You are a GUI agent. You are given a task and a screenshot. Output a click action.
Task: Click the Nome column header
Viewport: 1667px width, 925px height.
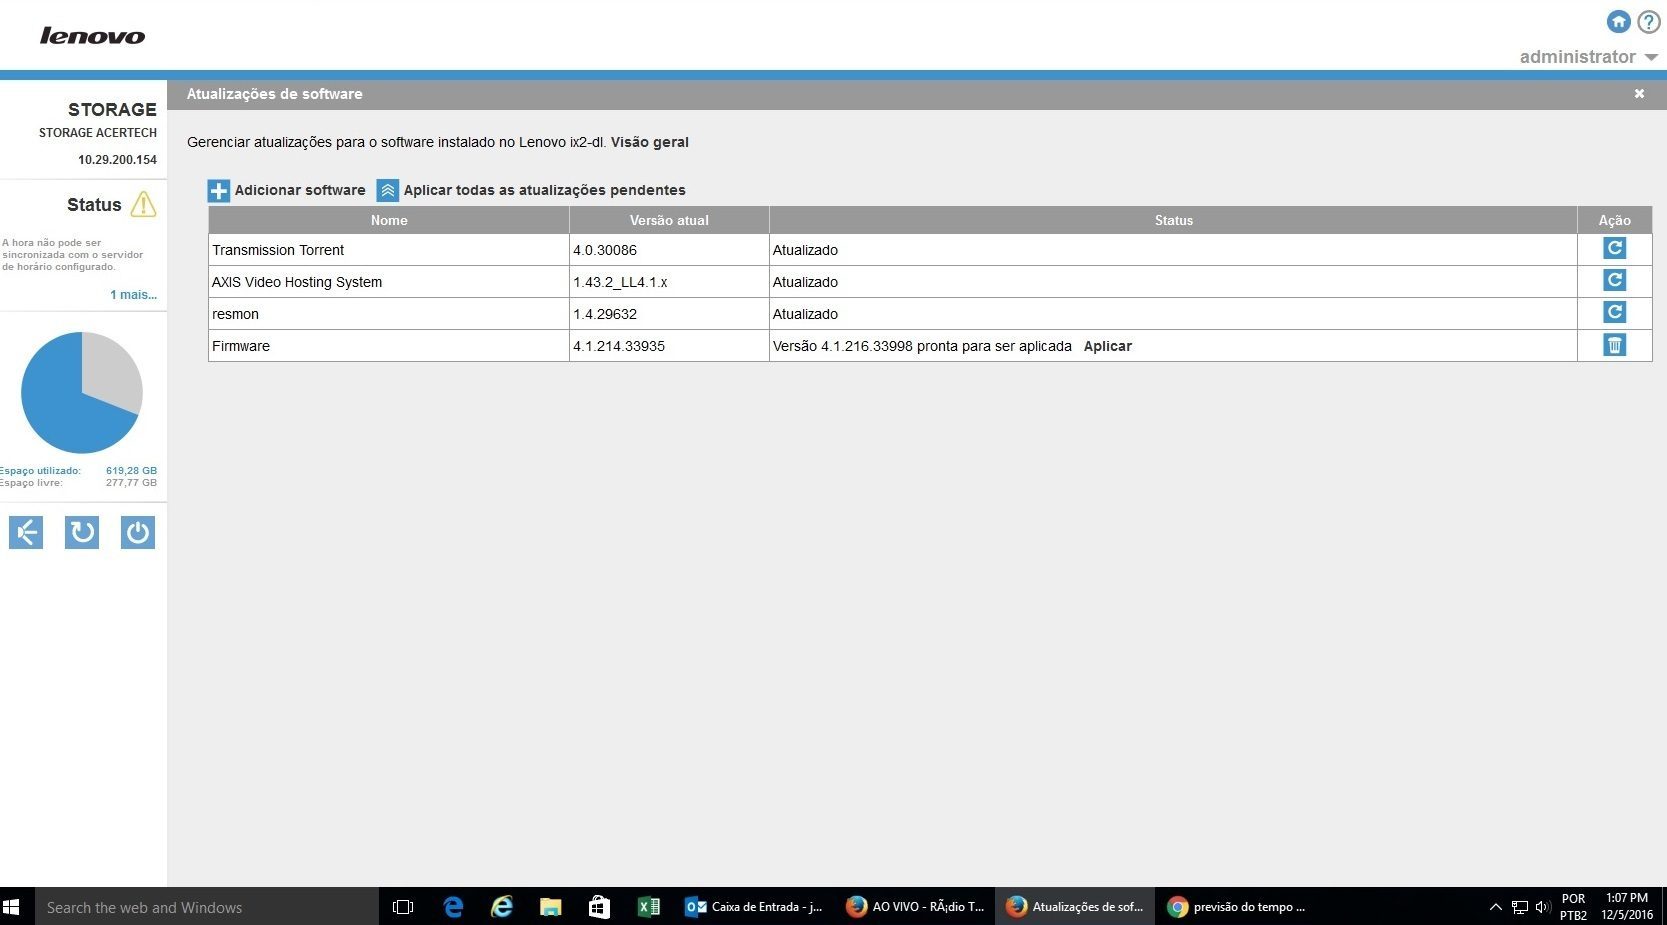click(x=389, y=220)
